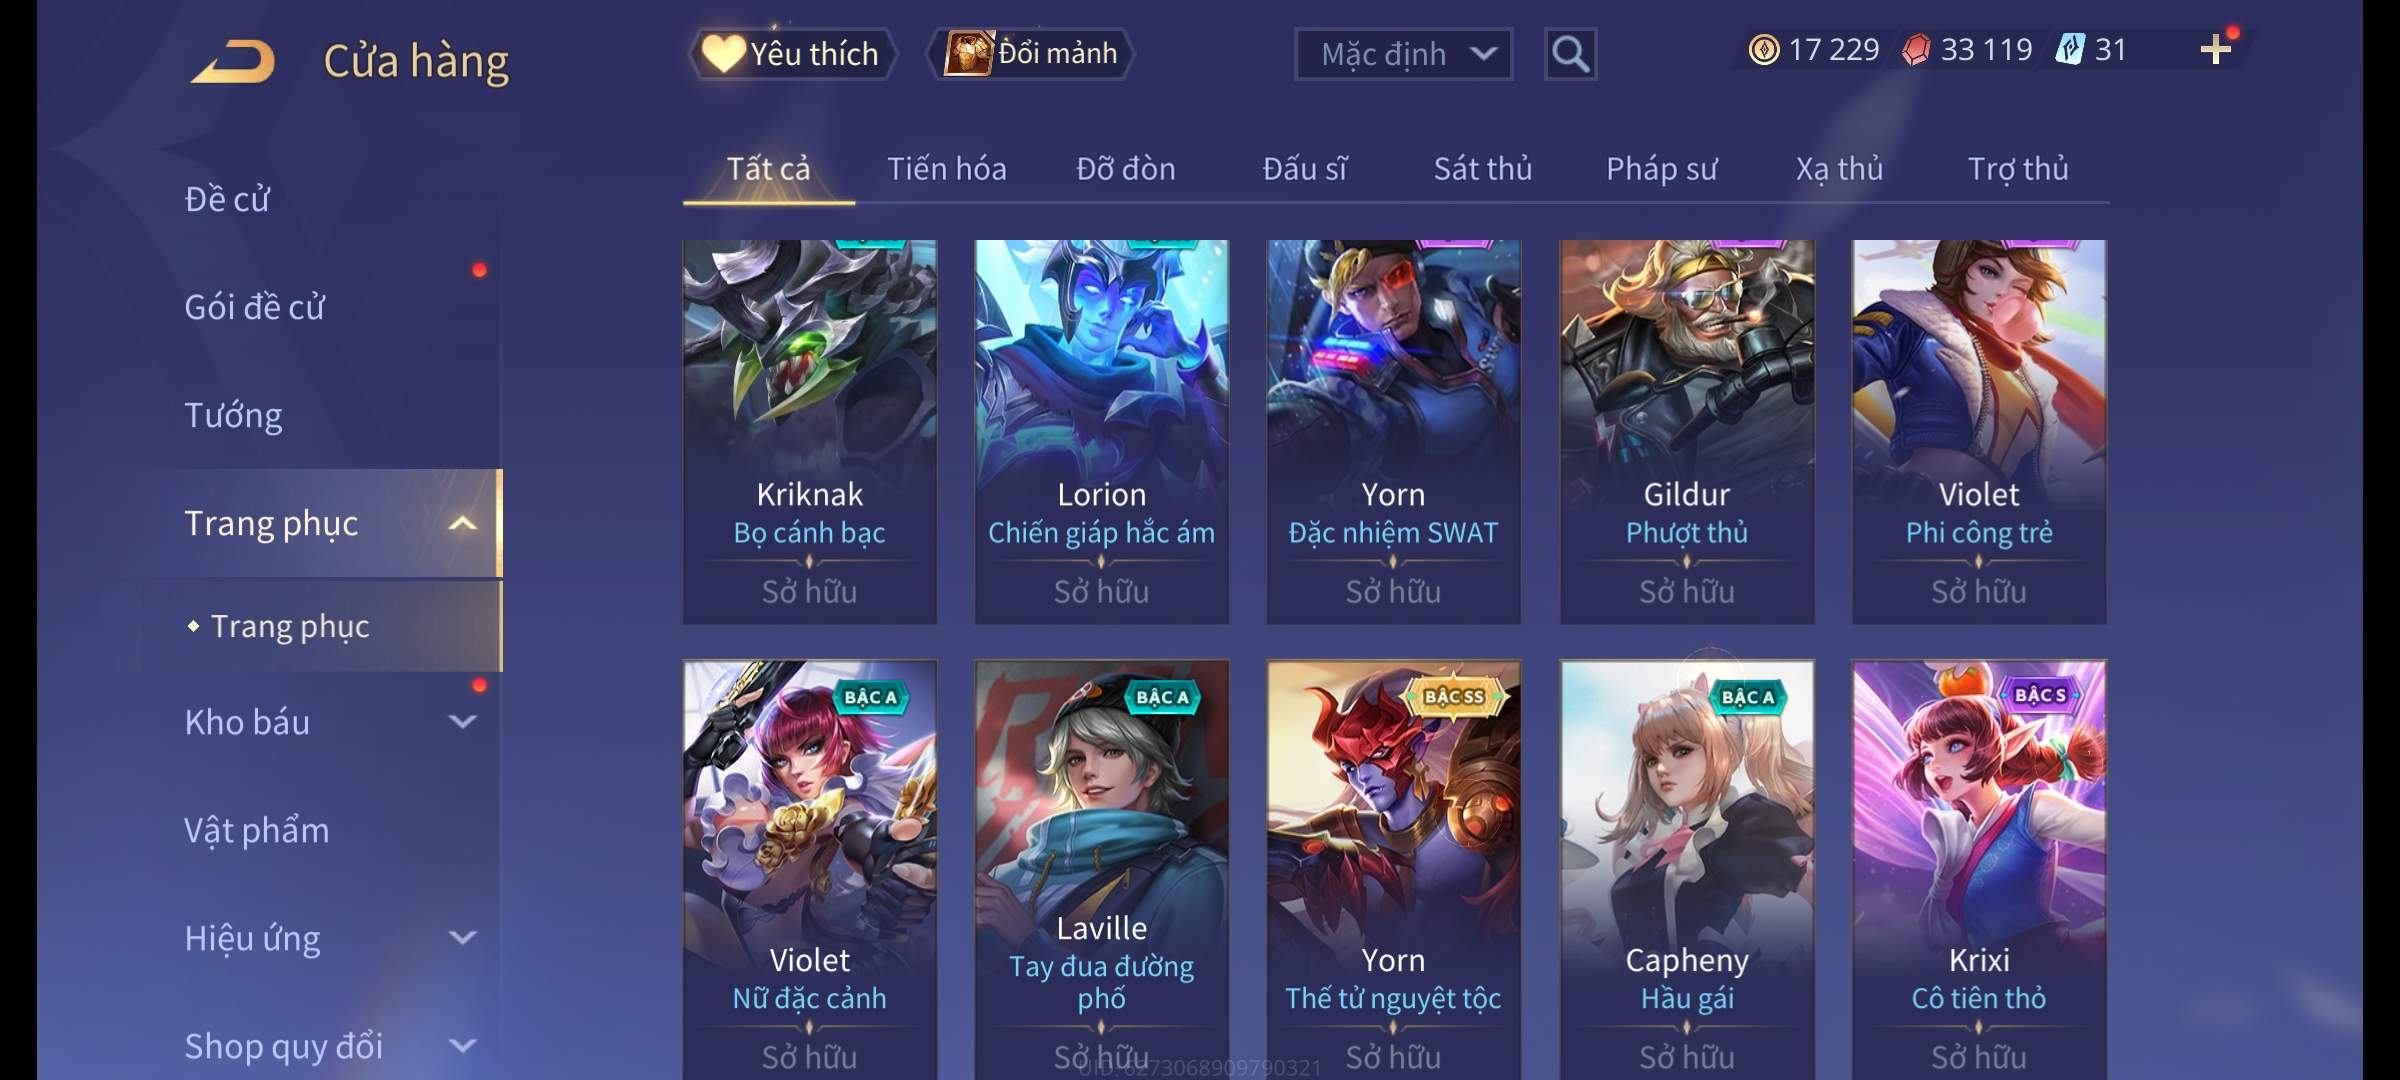Open the search magnifier icon
Screen dimensions: 2400x1080
[1570, 54]
